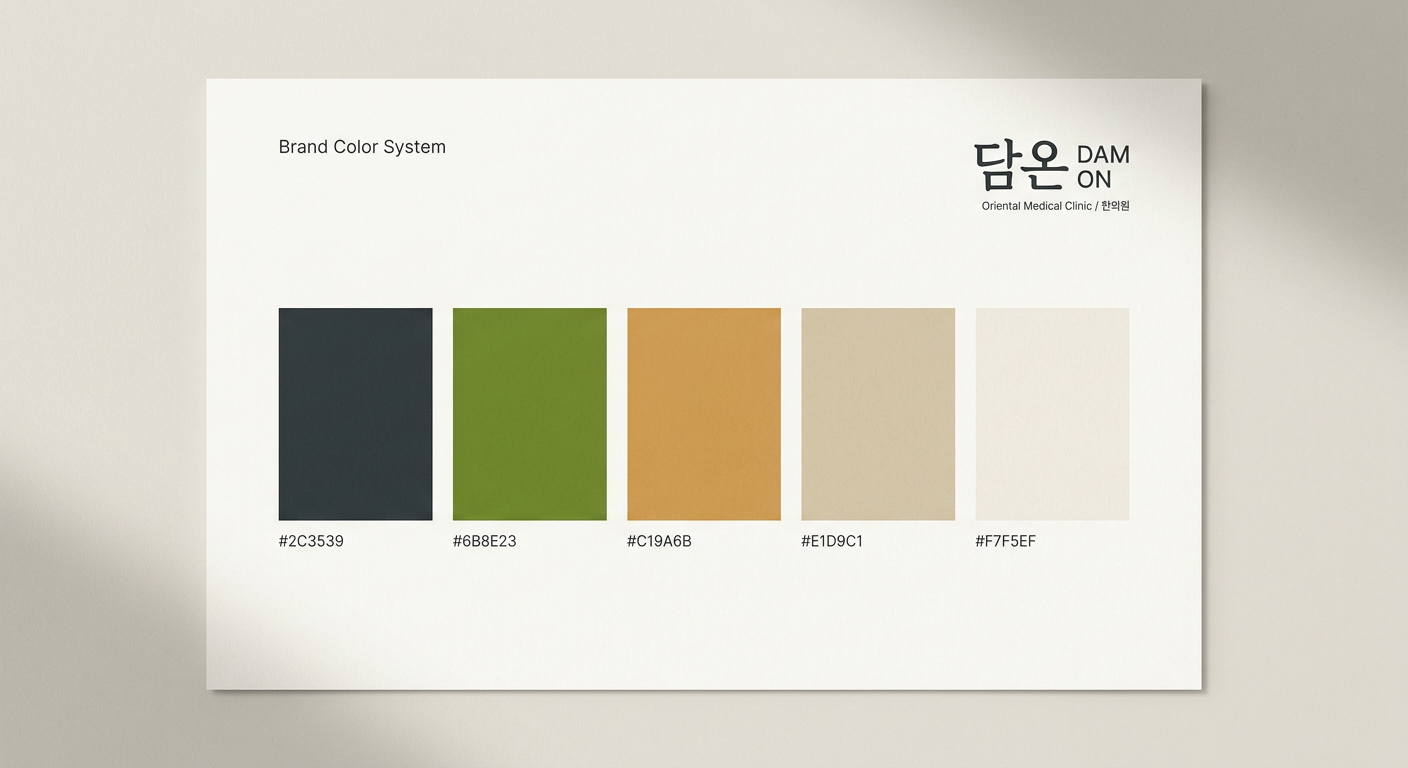
Task: Select the dark charcoal #2C3539 swatch
Action: coord(355,414)
